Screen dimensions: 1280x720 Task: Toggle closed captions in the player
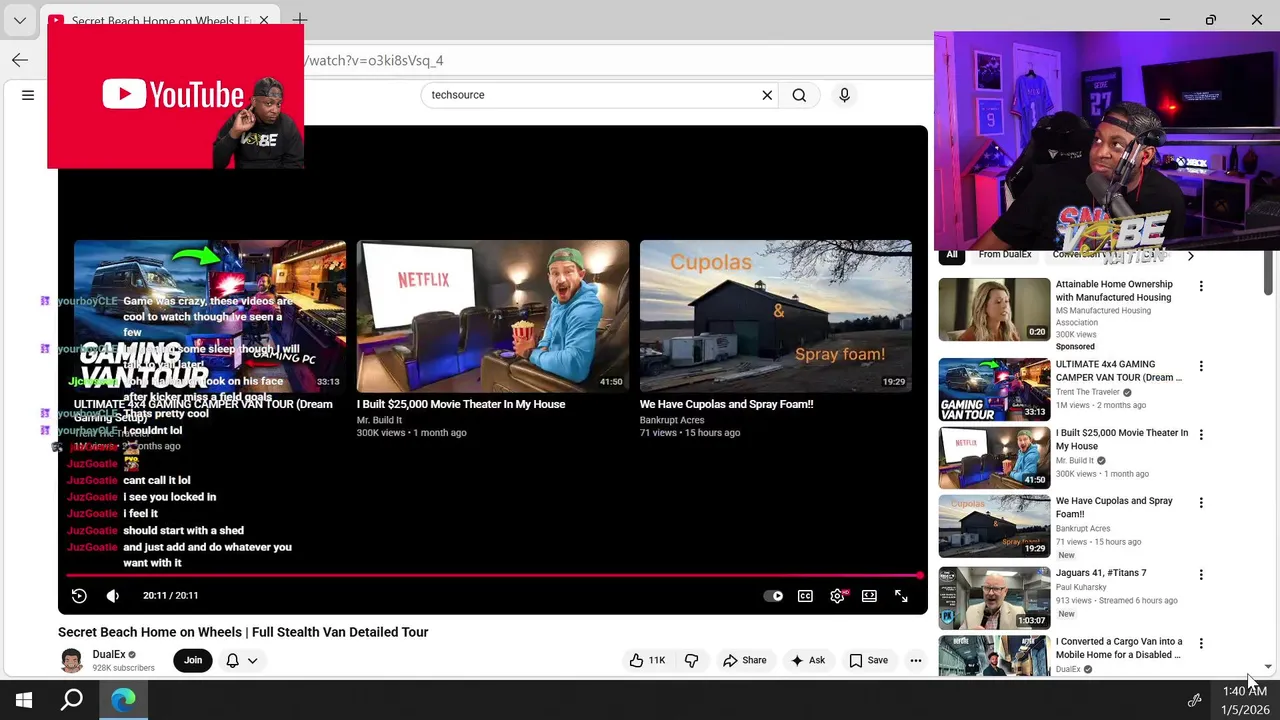(805, 596)
